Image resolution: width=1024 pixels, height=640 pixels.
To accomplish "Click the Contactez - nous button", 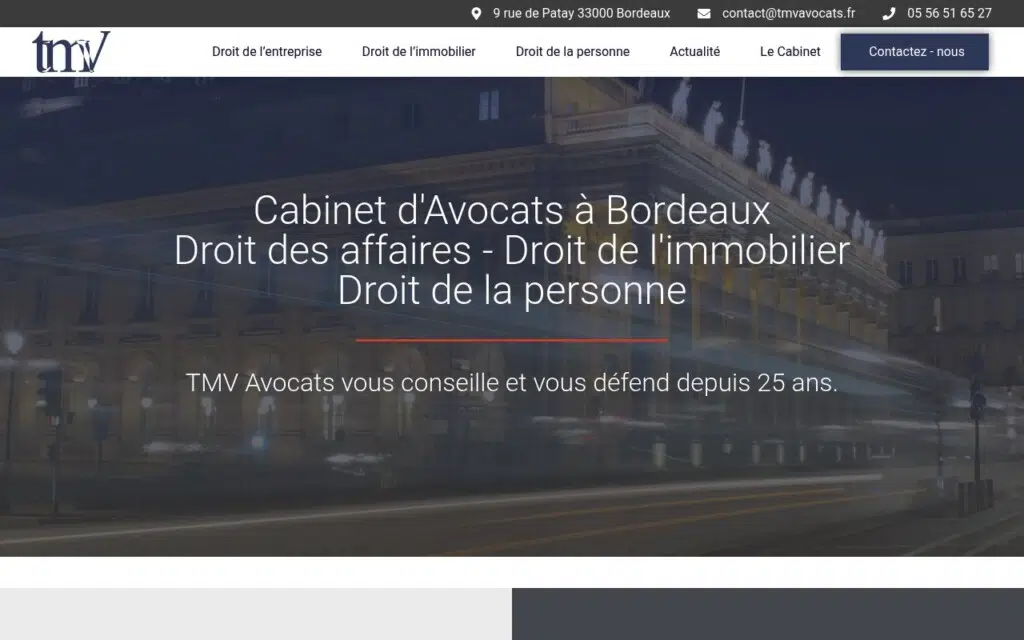I will (x=914, y=52).
